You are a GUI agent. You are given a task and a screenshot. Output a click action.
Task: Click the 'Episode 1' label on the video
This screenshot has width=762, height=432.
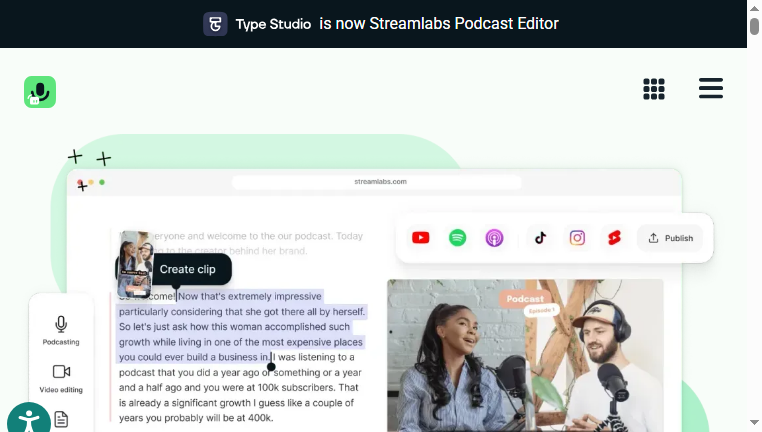[x=541, y=310]
